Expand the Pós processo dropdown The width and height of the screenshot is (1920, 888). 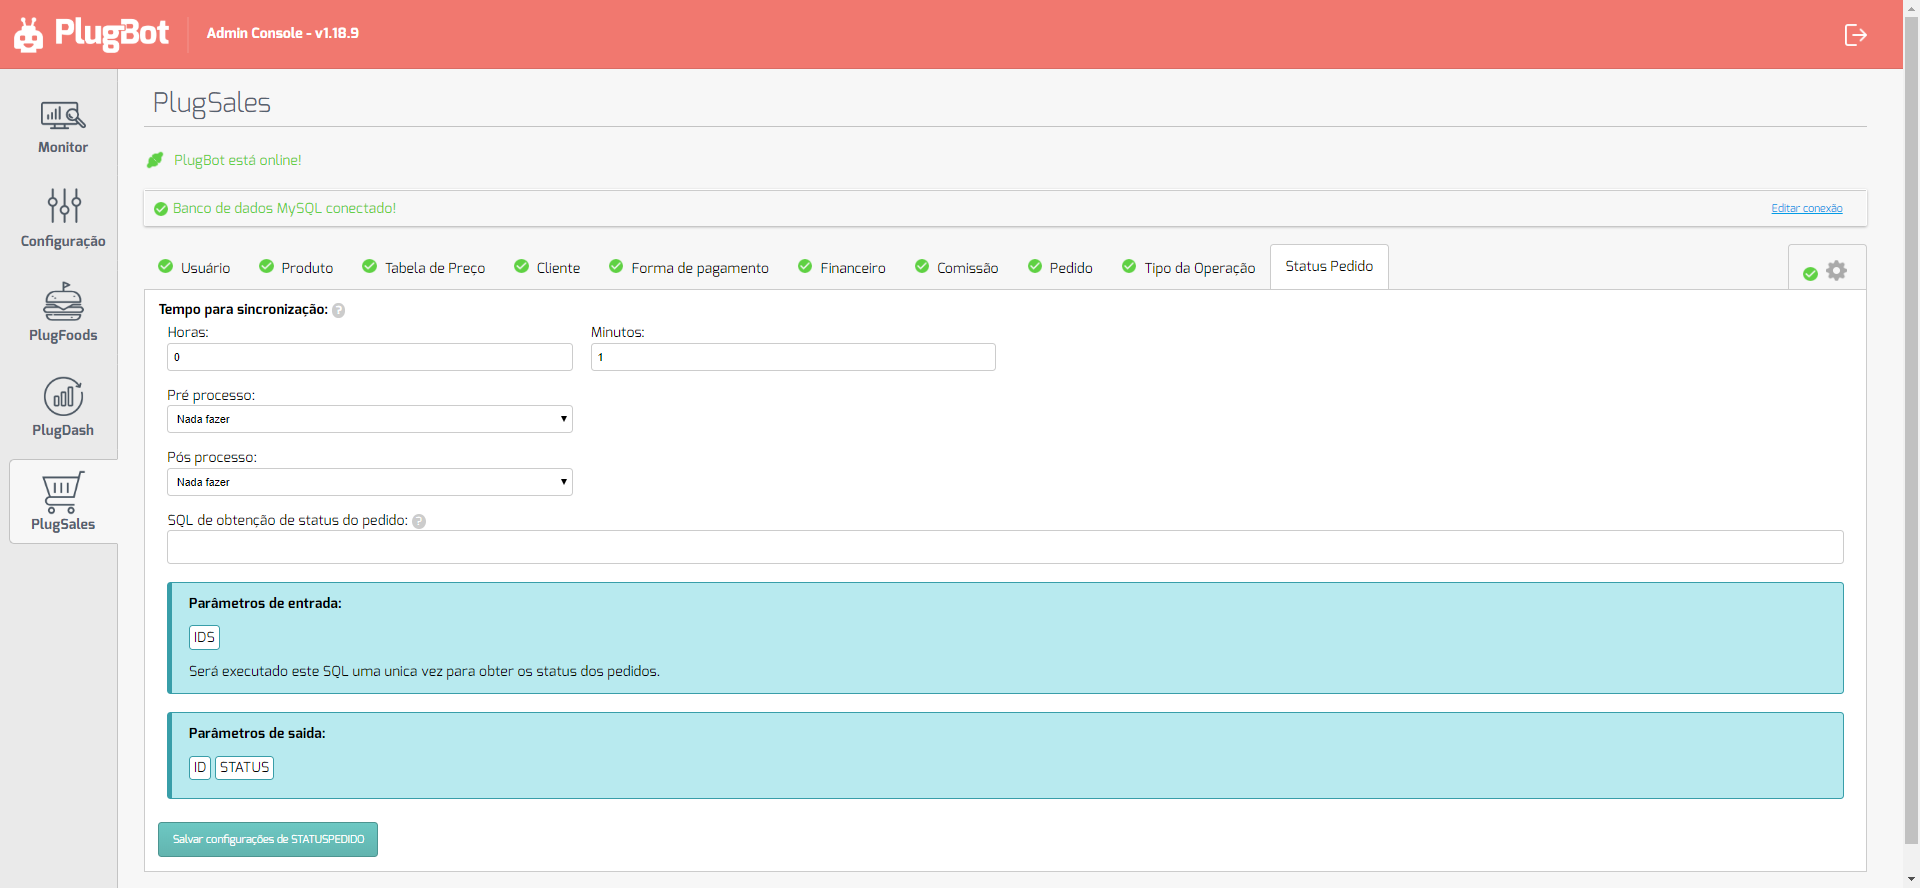pos(370,482)
